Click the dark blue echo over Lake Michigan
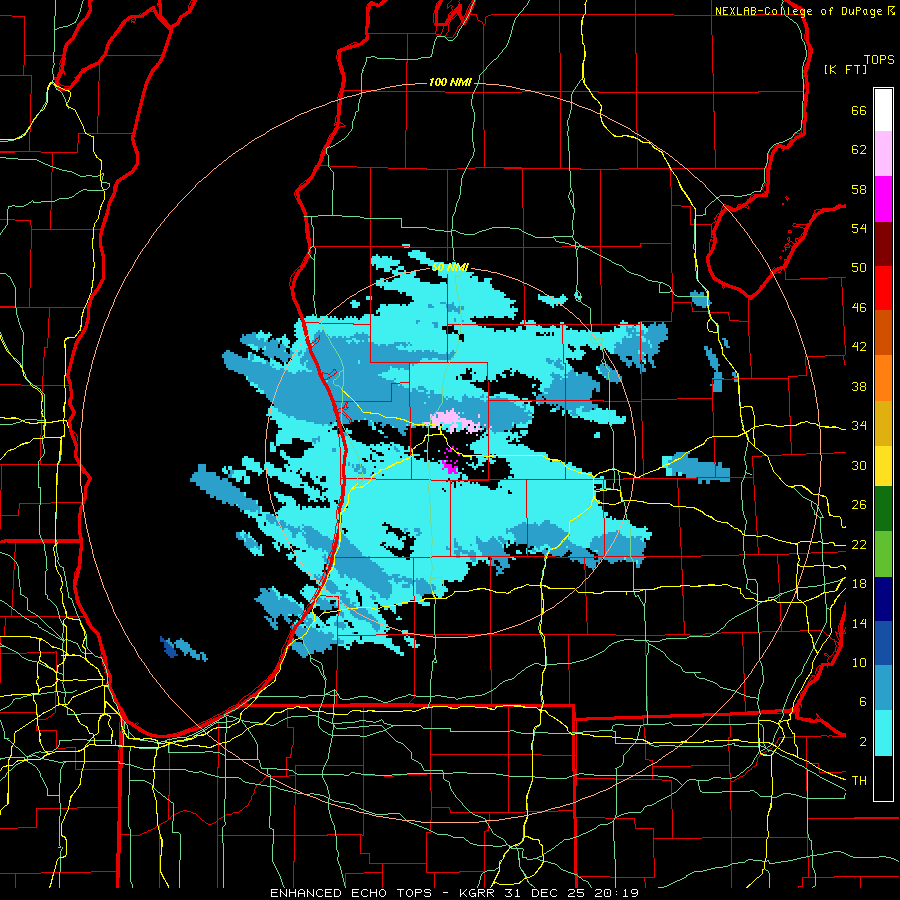Viewport: 900px width, 900px height. tap(170, 649)
